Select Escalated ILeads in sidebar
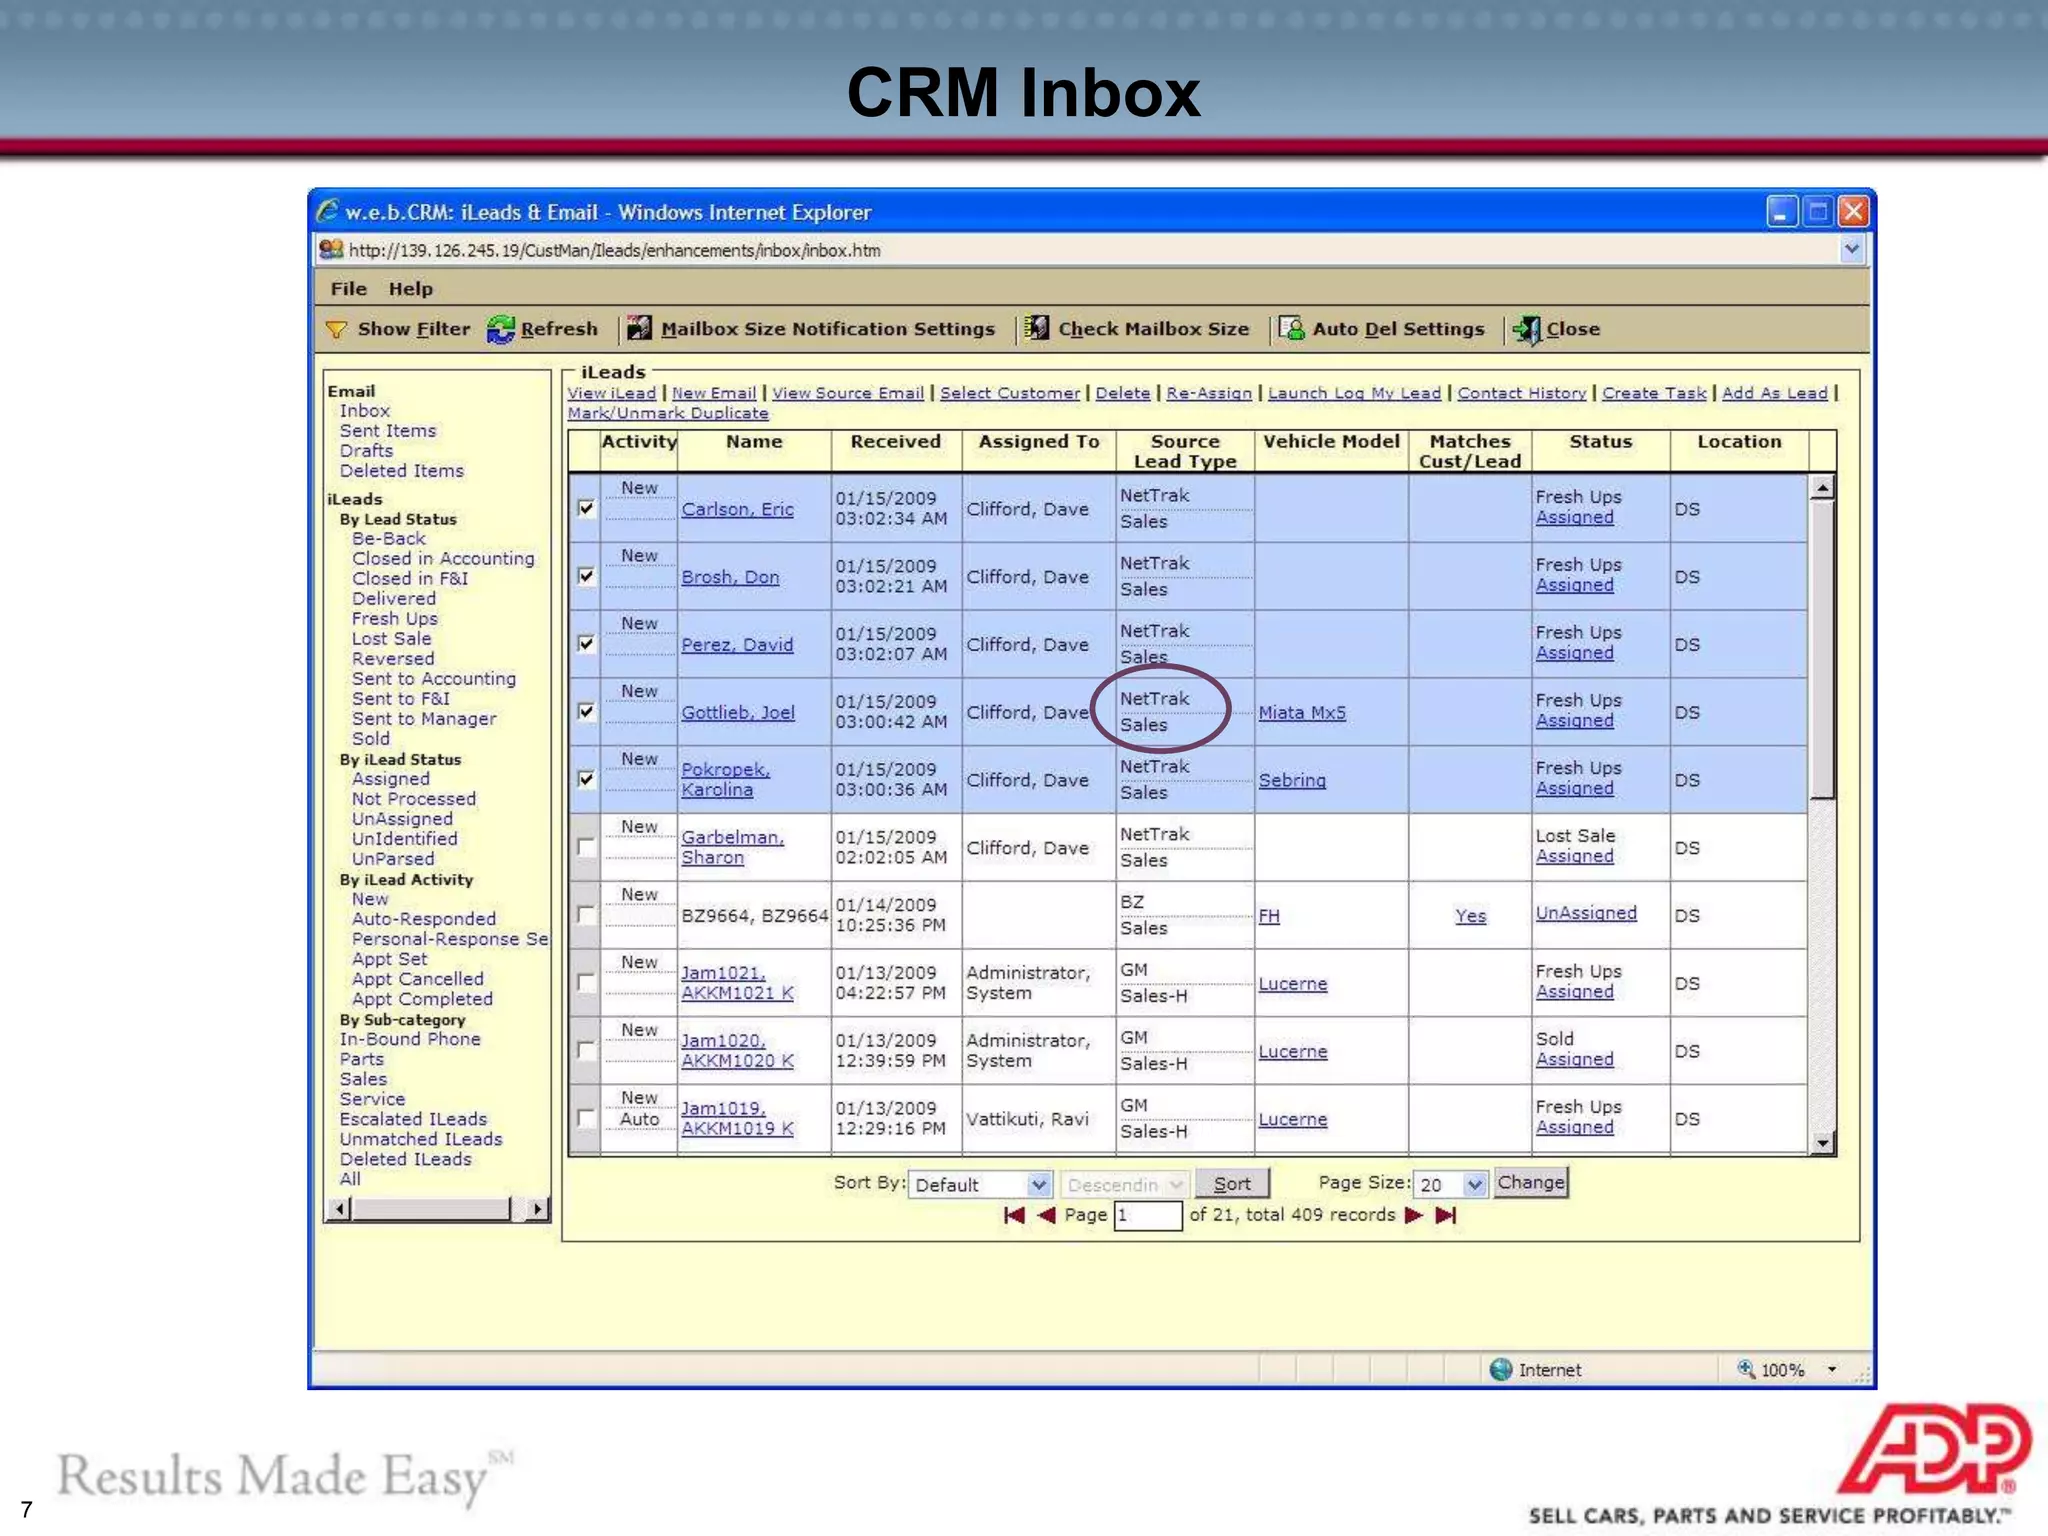The width and height of the screenshot is (2048, 1536). (x=413, y=1118)
